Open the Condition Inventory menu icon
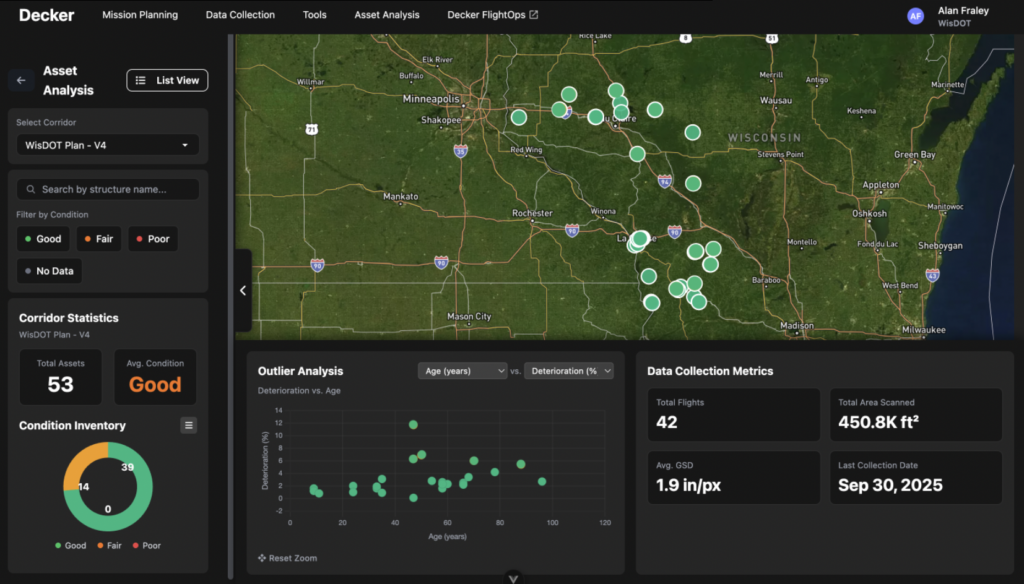1024x584 pixels. pos(188,426)
